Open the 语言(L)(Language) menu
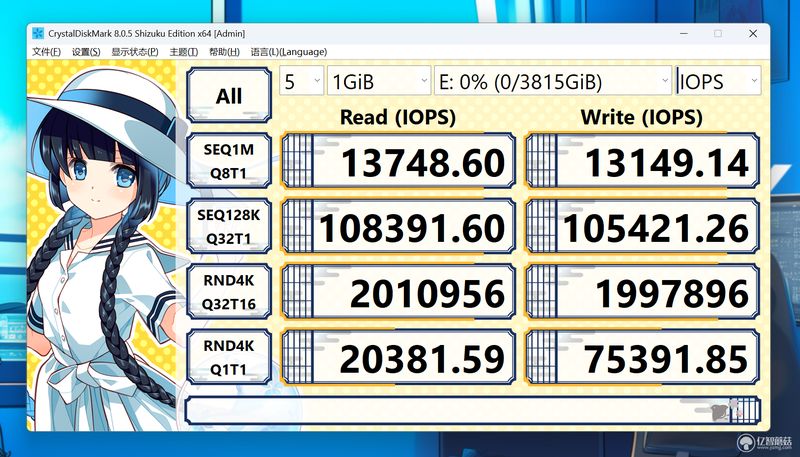 pyautogui.click(x=289, y=52)
